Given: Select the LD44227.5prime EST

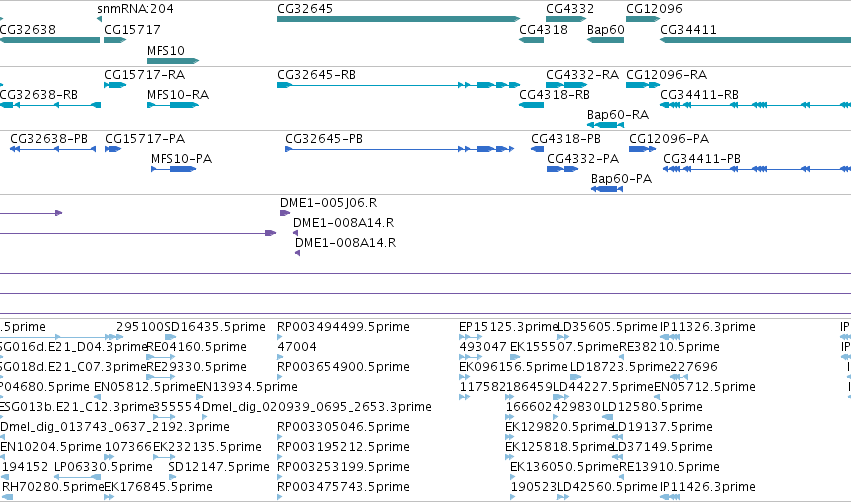Looking at the screenshot, I should point(562,397).
